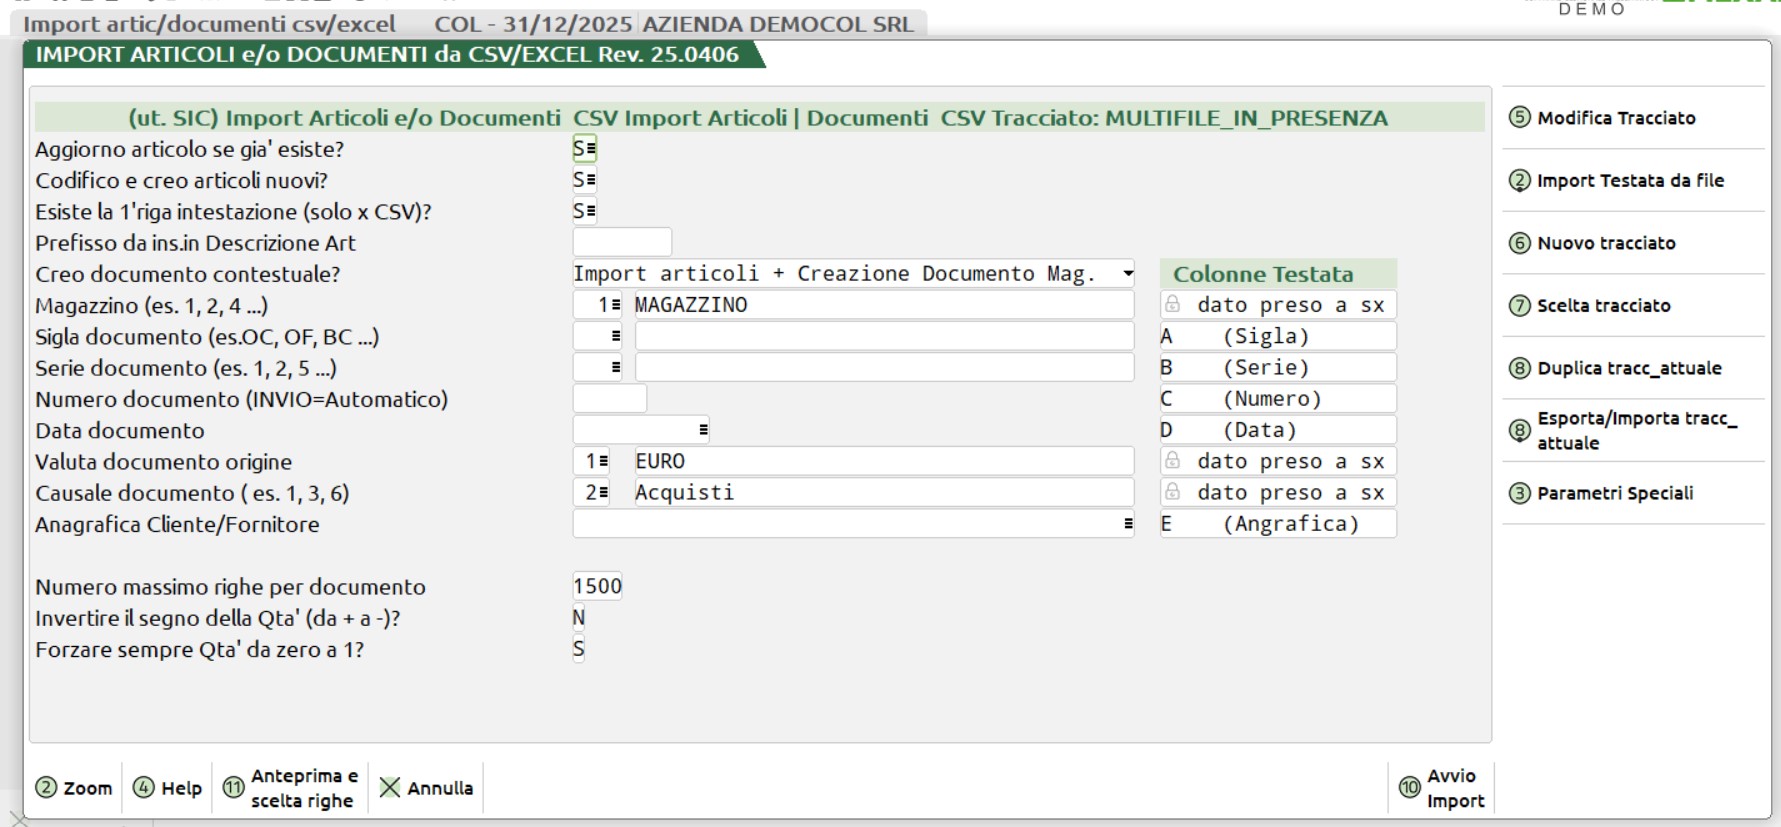Expand 'Creo documento contestuale' dropdown

(1127, 274)
